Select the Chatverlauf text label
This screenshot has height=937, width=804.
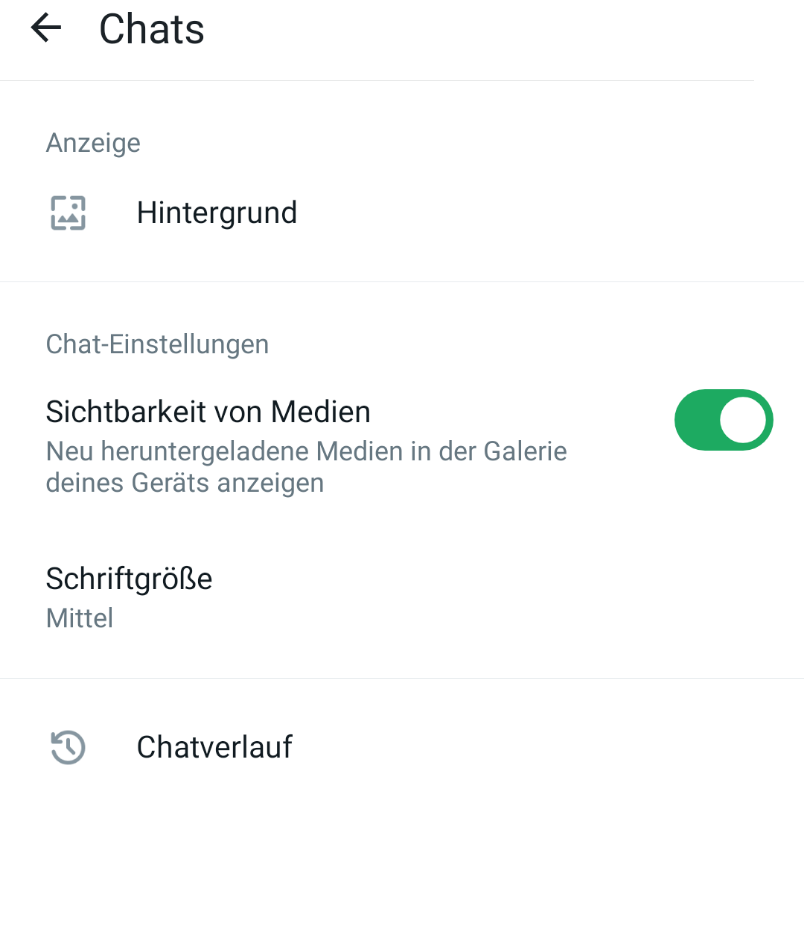click(x=214, y=747)
